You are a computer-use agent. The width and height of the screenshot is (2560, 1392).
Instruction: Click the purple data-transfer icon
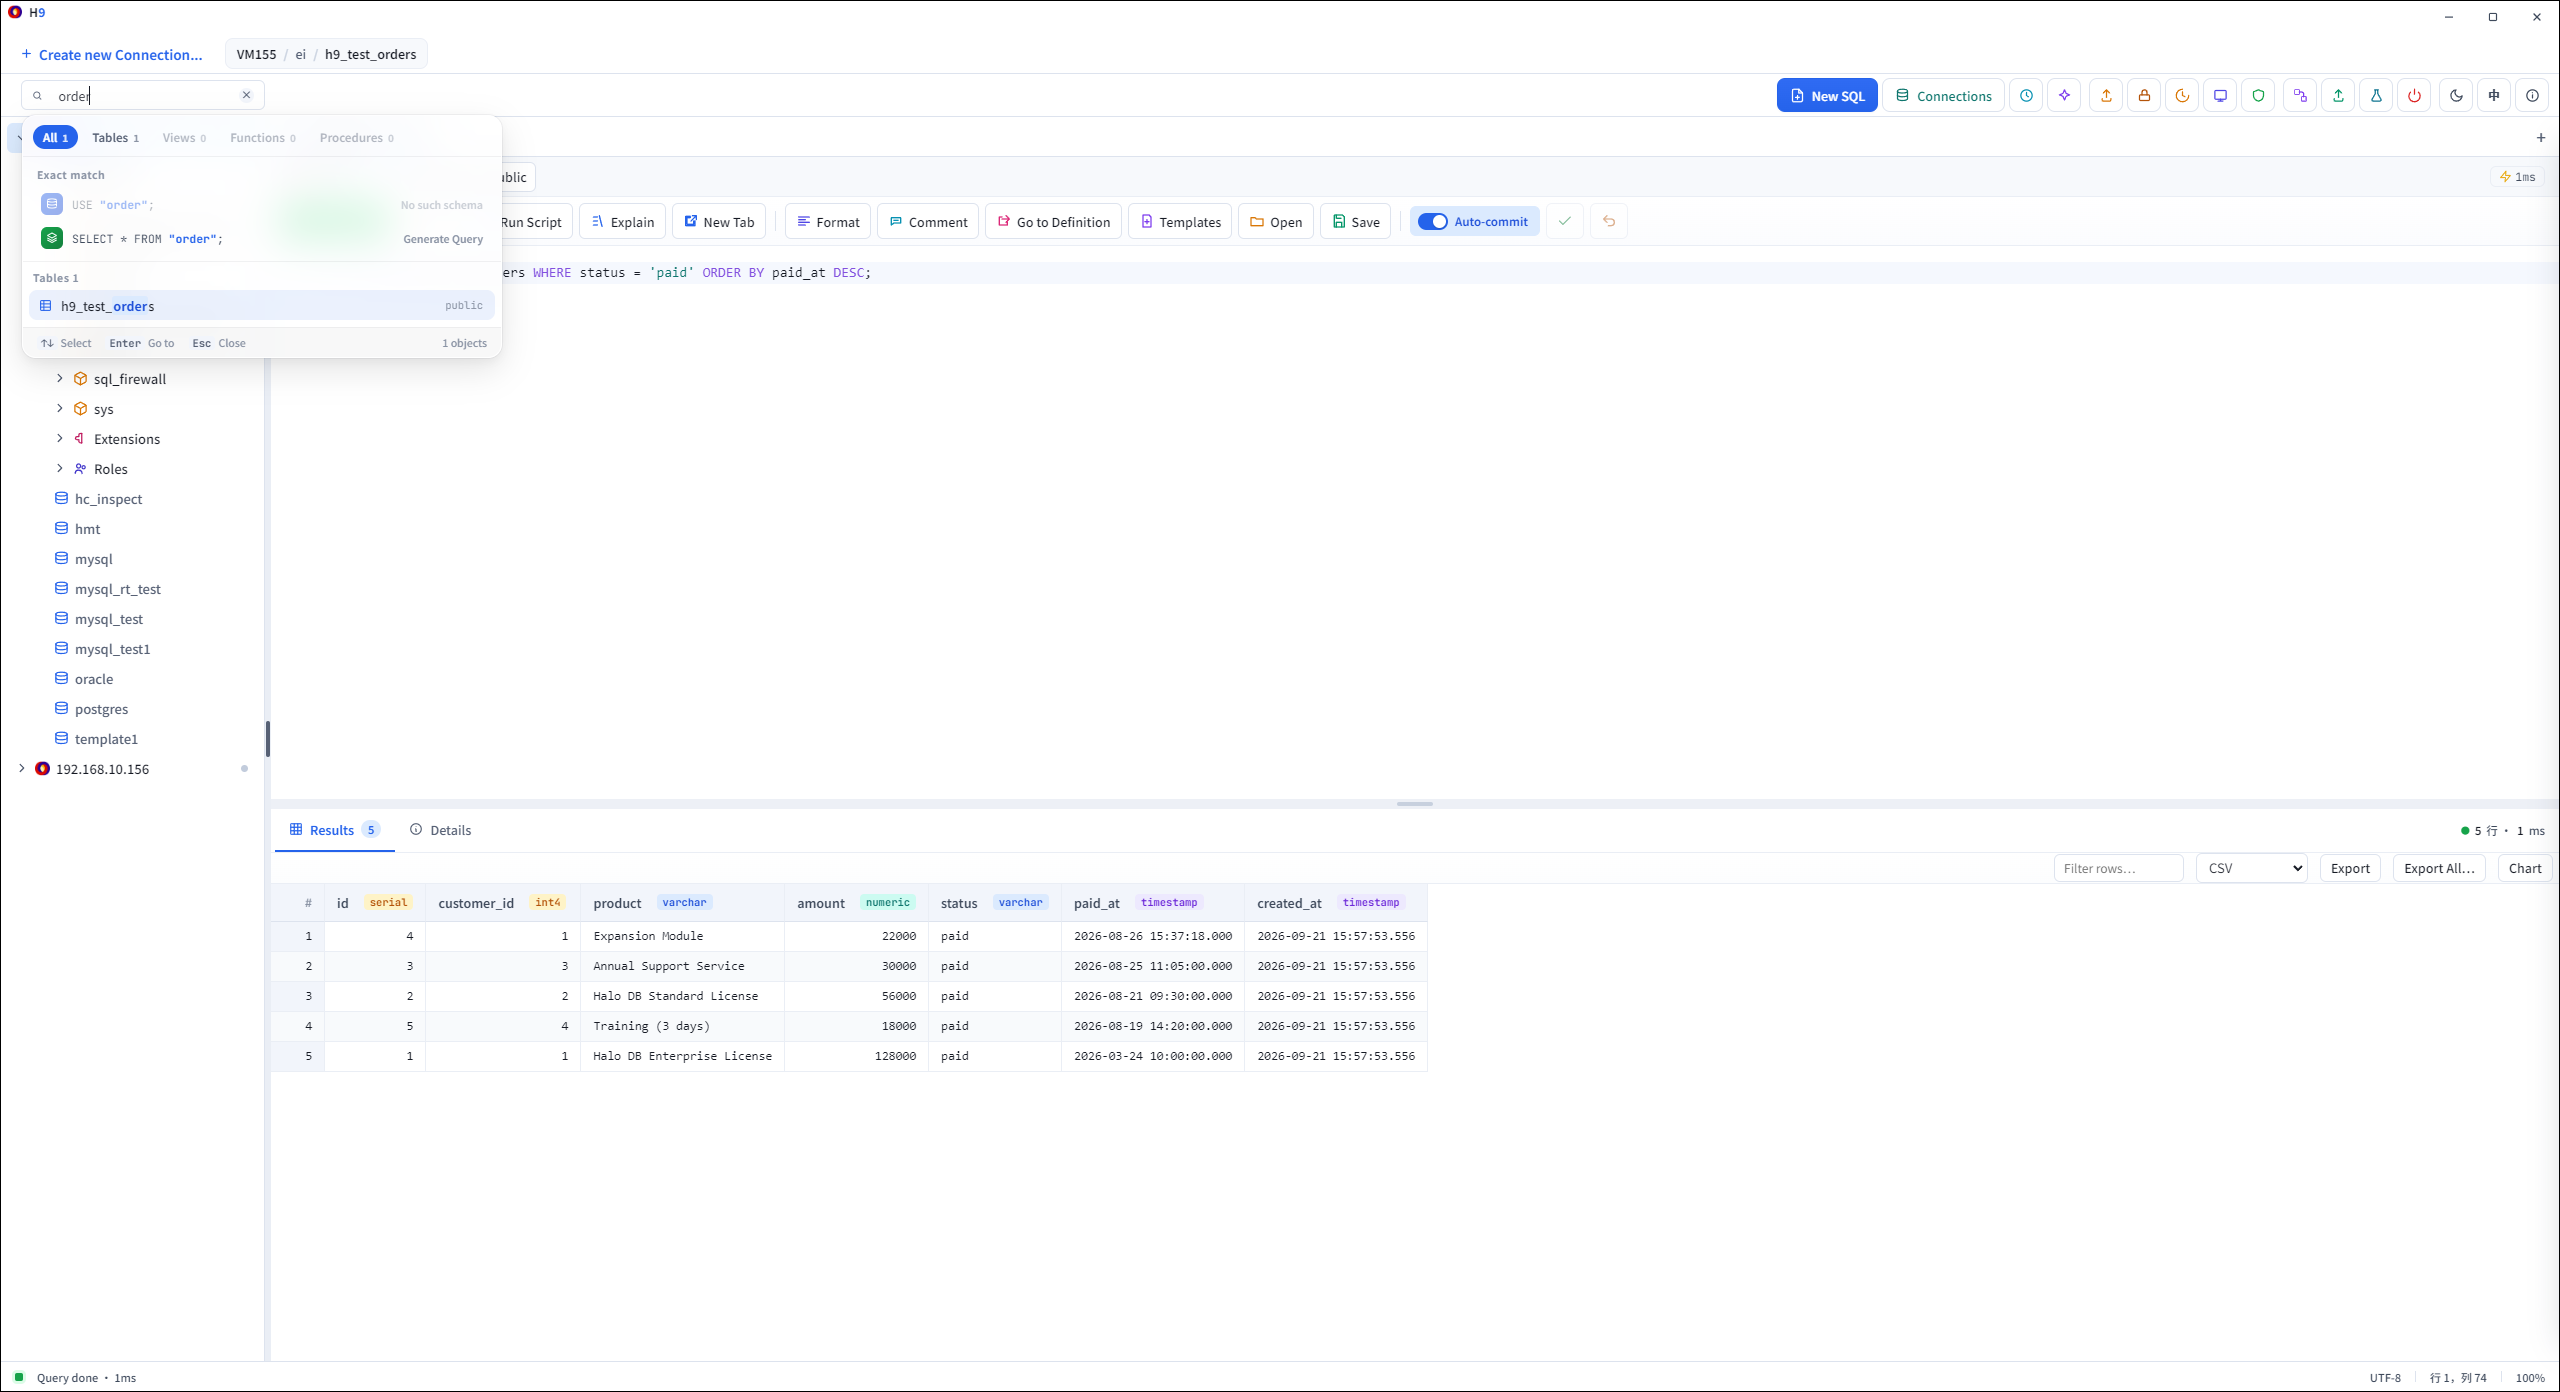pos(2300,96)
